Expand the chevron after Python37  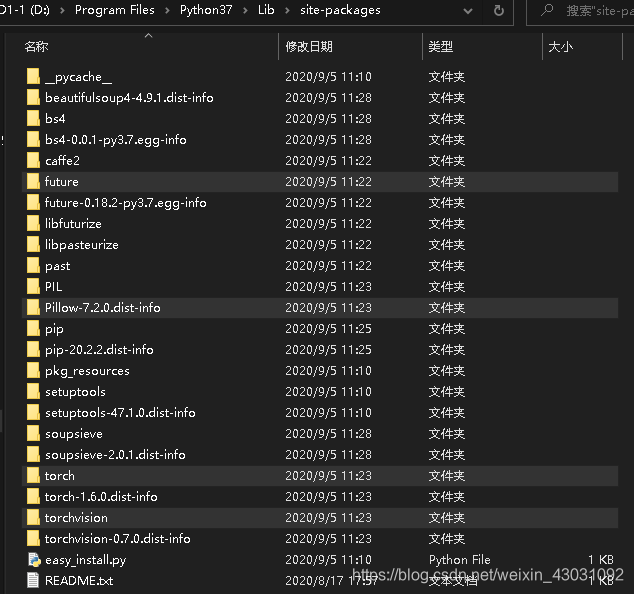[245, 11]
